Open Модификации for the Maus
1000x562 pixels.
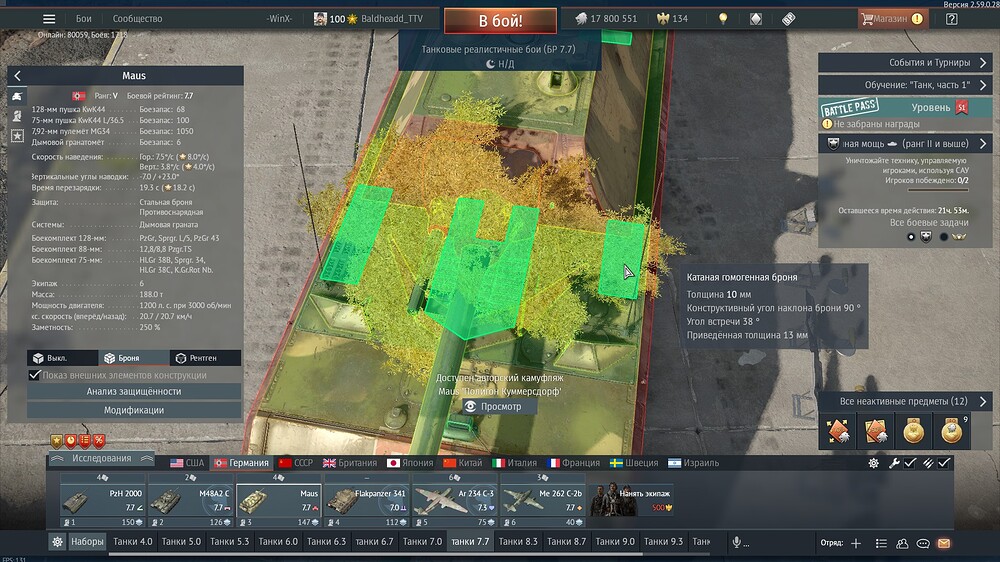point(134,410)
